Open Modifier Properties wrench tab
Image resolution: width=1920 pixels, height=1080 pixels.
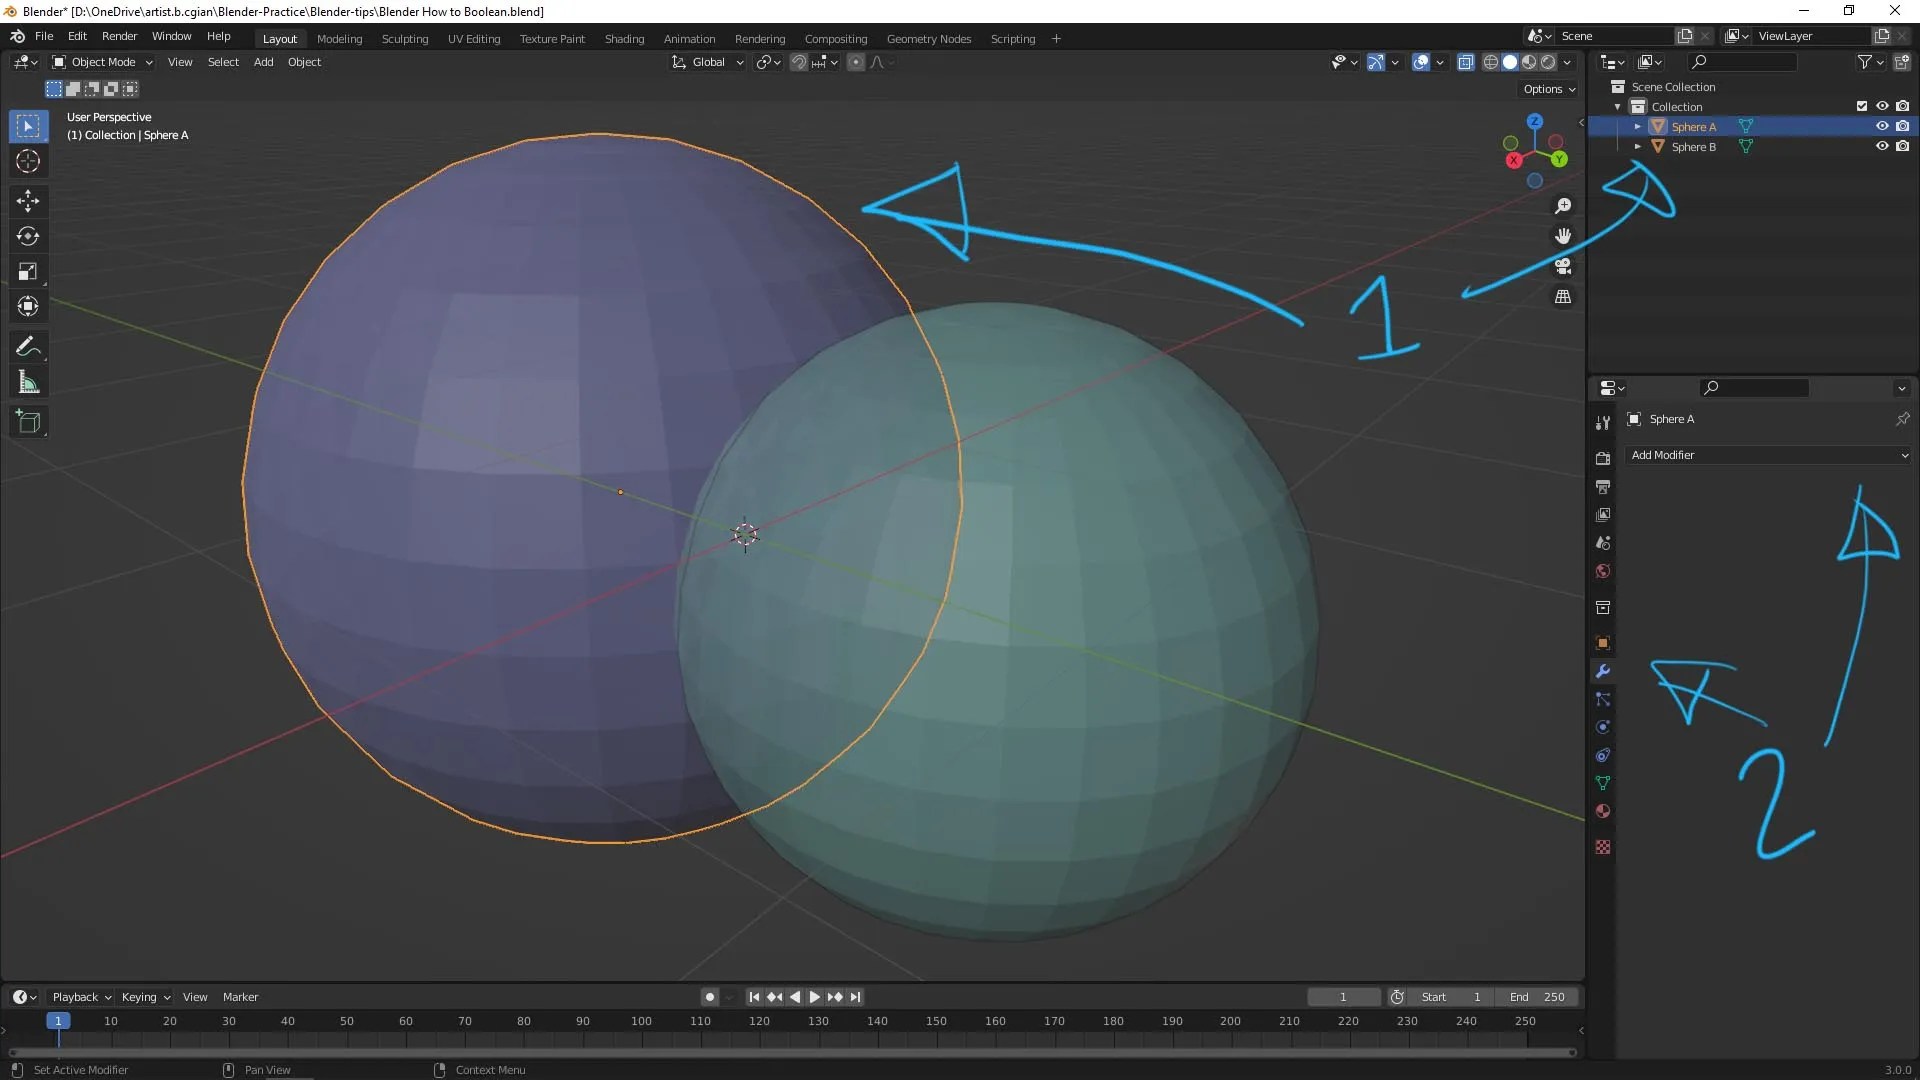(x=1603, y=671)
